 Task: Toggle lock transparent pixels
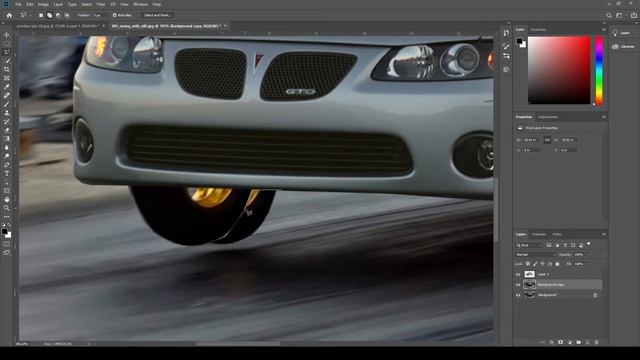click(528, 264)
